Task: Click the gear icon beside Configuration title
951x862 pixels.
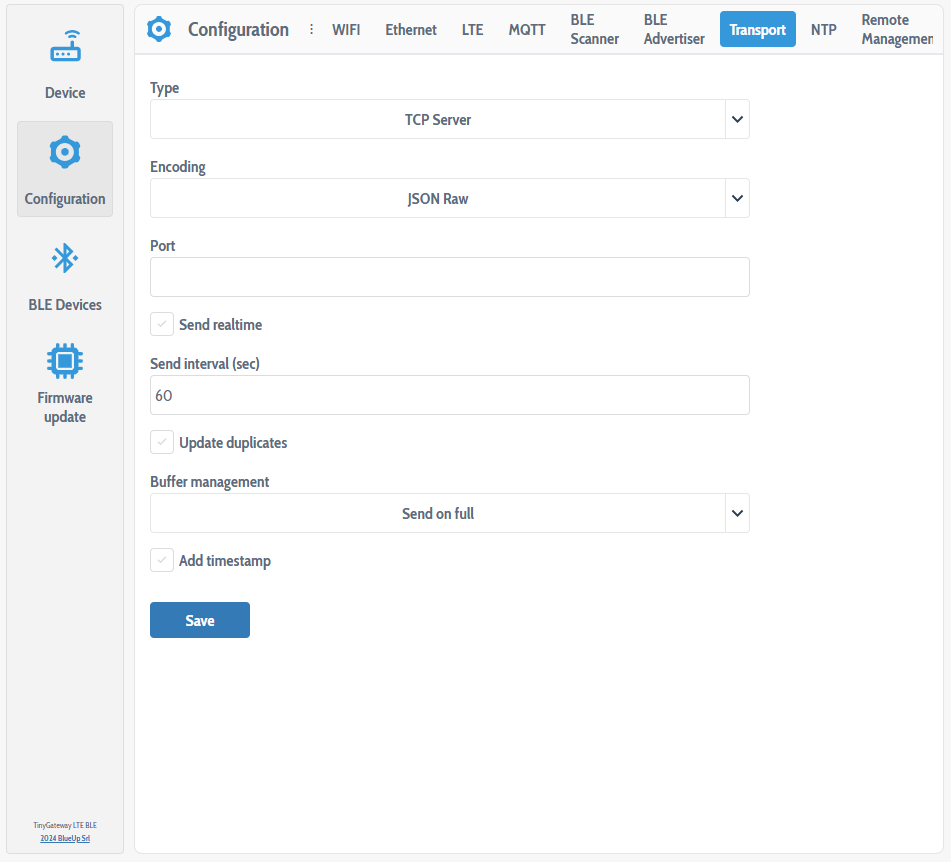Action: pos(159,30)
